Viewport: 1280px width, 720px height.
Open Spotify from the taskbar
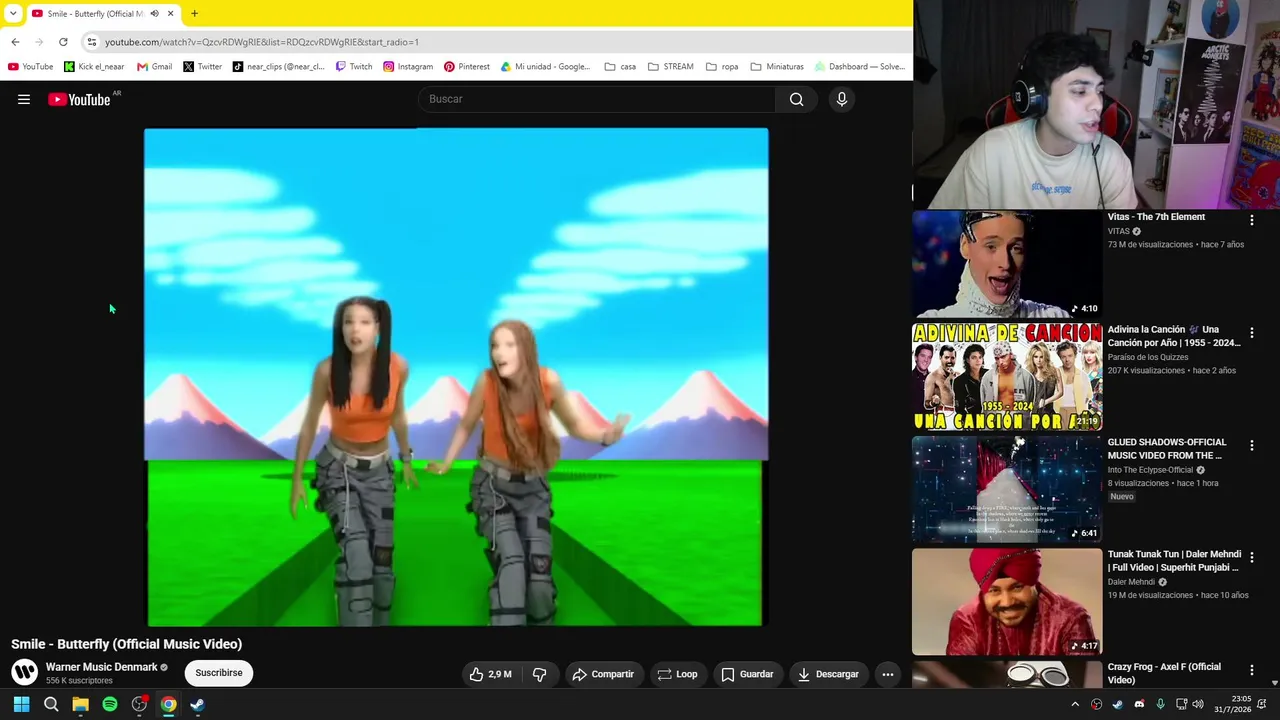[110, 704]
